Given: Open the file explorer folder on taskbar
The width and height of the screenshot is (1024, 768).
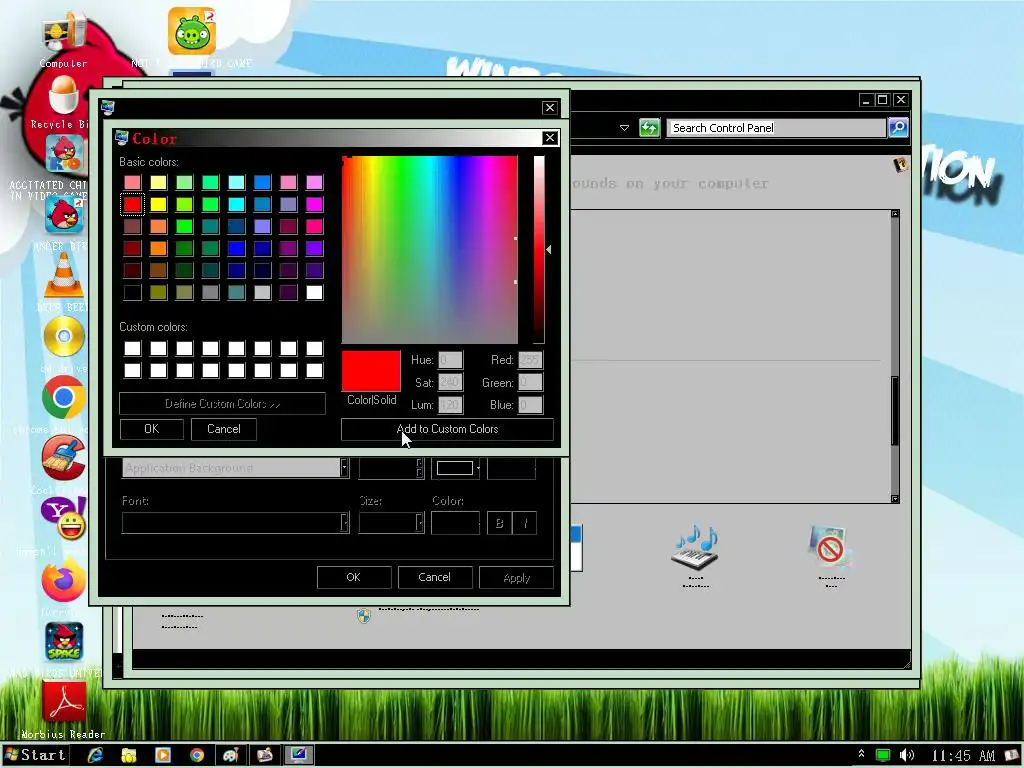Looking at the screenshot, I should click(x=129, y=755).
